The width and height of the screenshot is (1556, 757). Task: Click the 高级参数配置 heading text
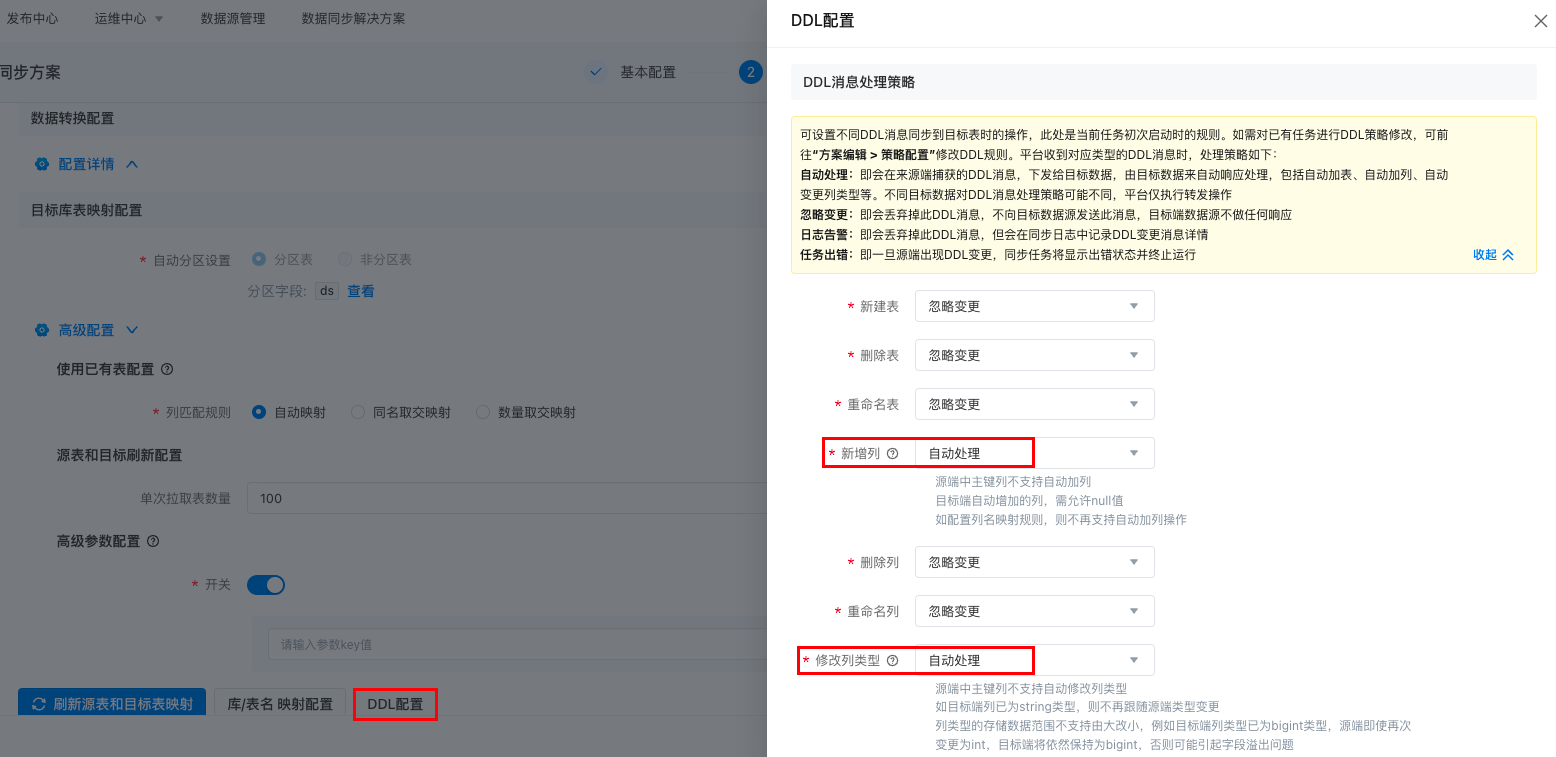click(98, 541)
